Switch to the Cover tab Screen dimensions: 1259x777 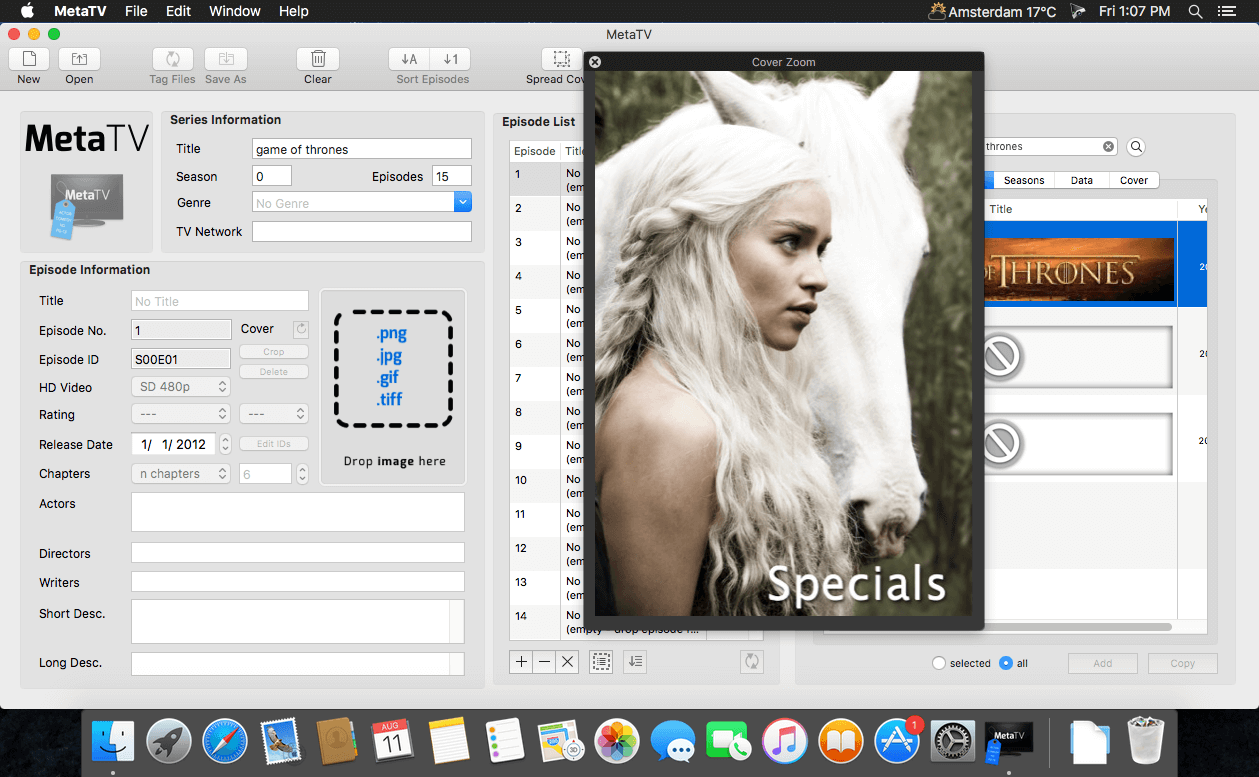tap(1134, 180)
